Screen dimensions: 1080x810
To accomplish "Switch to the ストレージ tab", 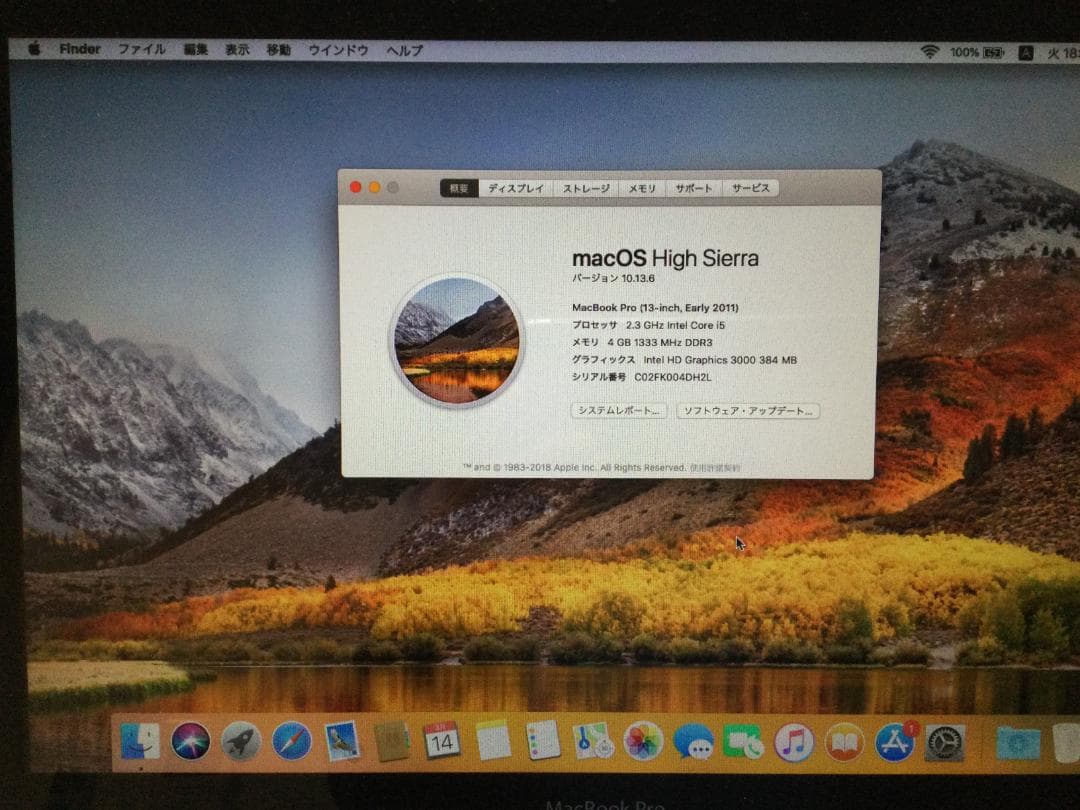I will (585, 188).
